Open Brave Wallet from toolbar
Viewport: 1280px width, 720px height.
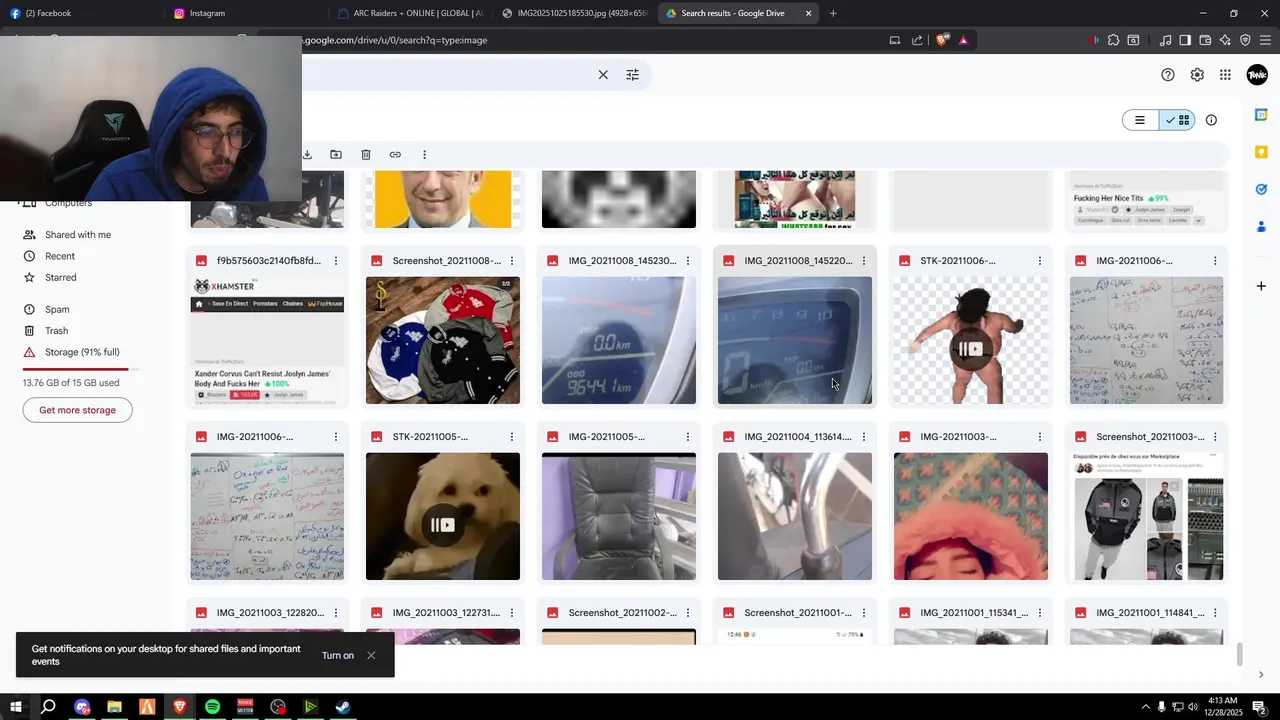pos(1205,40)
